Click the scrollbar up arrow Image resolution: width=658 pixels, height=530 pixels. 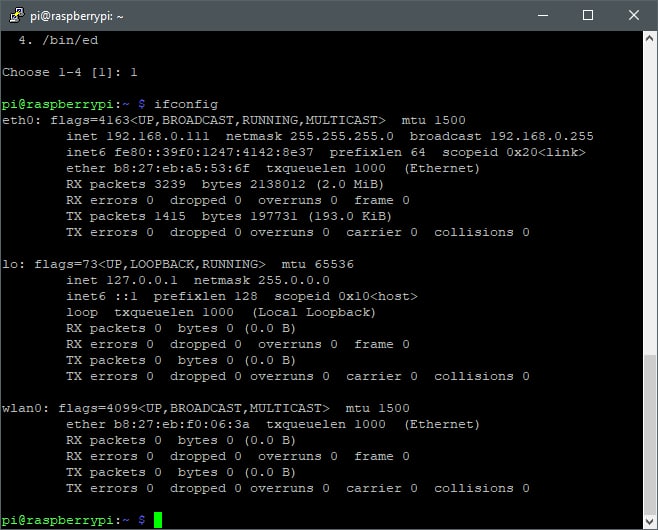(x=649, y=39)
